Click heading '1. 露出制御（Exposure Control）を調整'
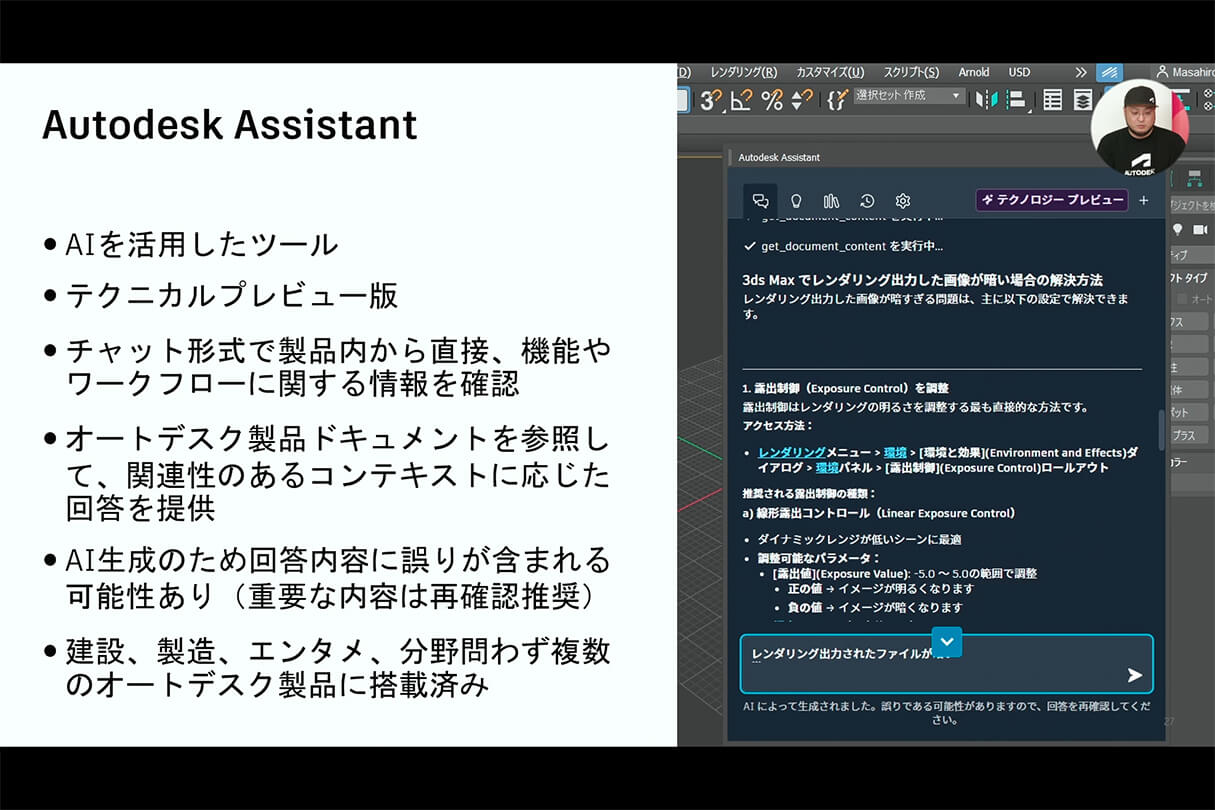Viewport: 1215px width, 810px height. pyautogui.click(x=845, y=388)
